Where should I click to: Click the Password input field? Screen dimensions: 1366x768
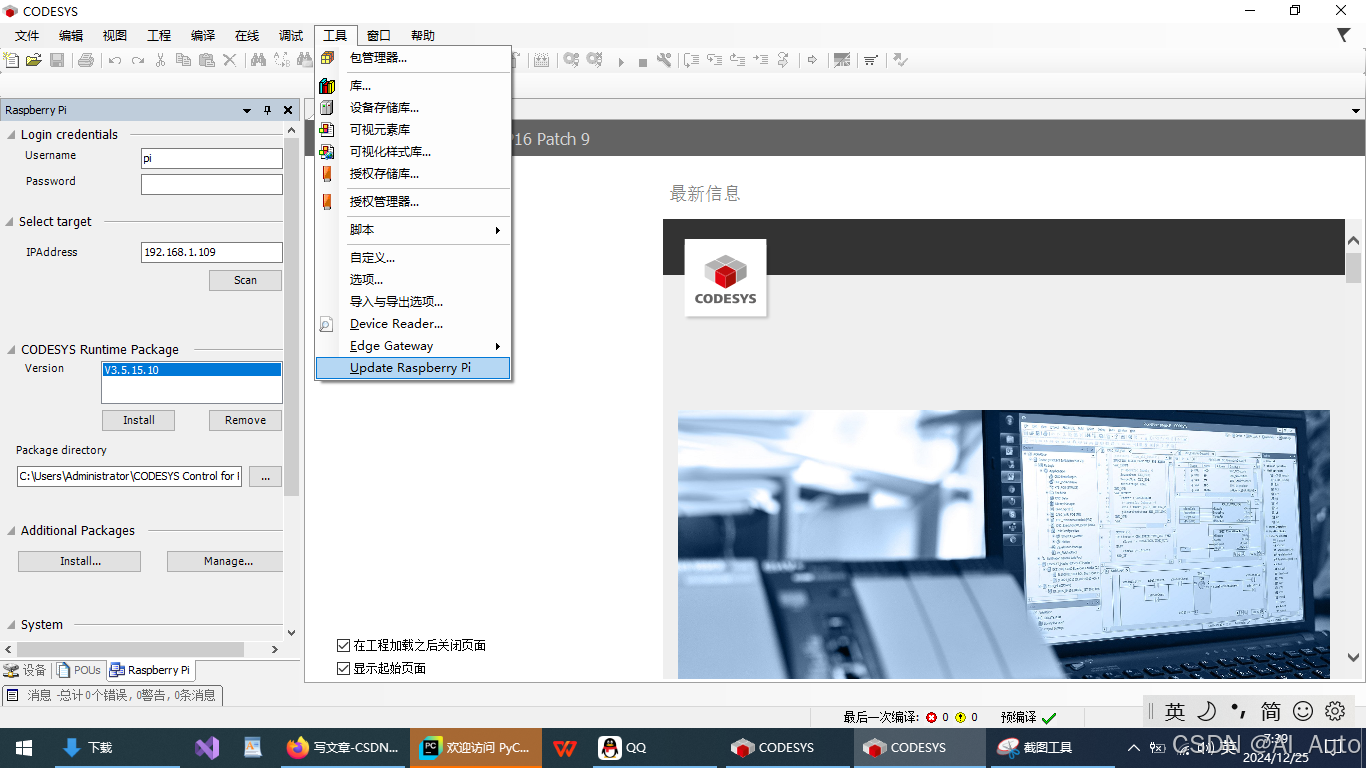click(212, 184)
